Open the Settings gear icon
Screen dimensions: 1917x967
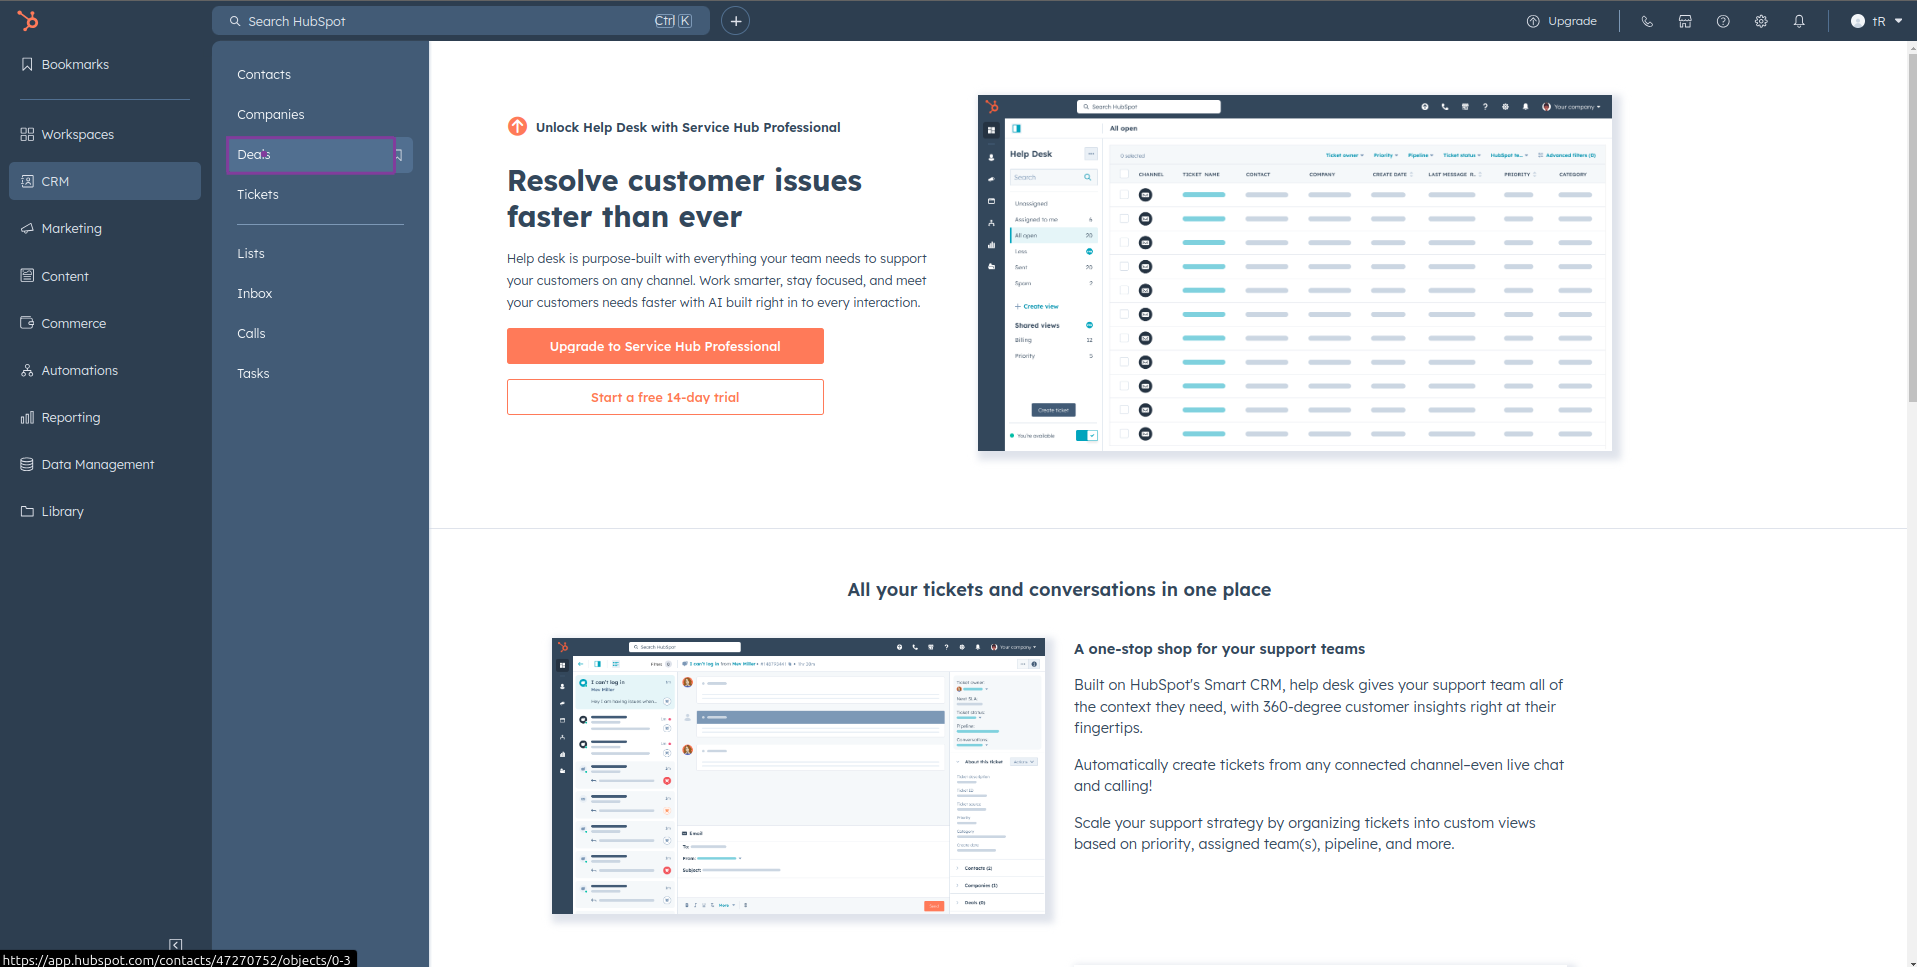(1761, 21)
